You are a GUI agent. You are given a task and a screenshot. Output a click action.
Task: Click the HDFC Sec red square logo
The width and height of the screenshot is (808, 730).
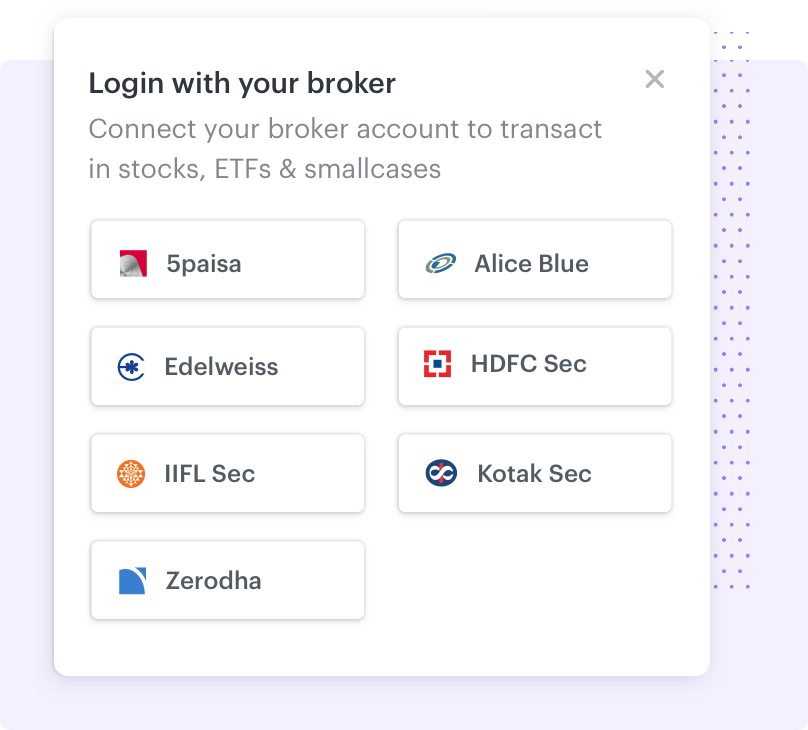click(x=438, y=364)
